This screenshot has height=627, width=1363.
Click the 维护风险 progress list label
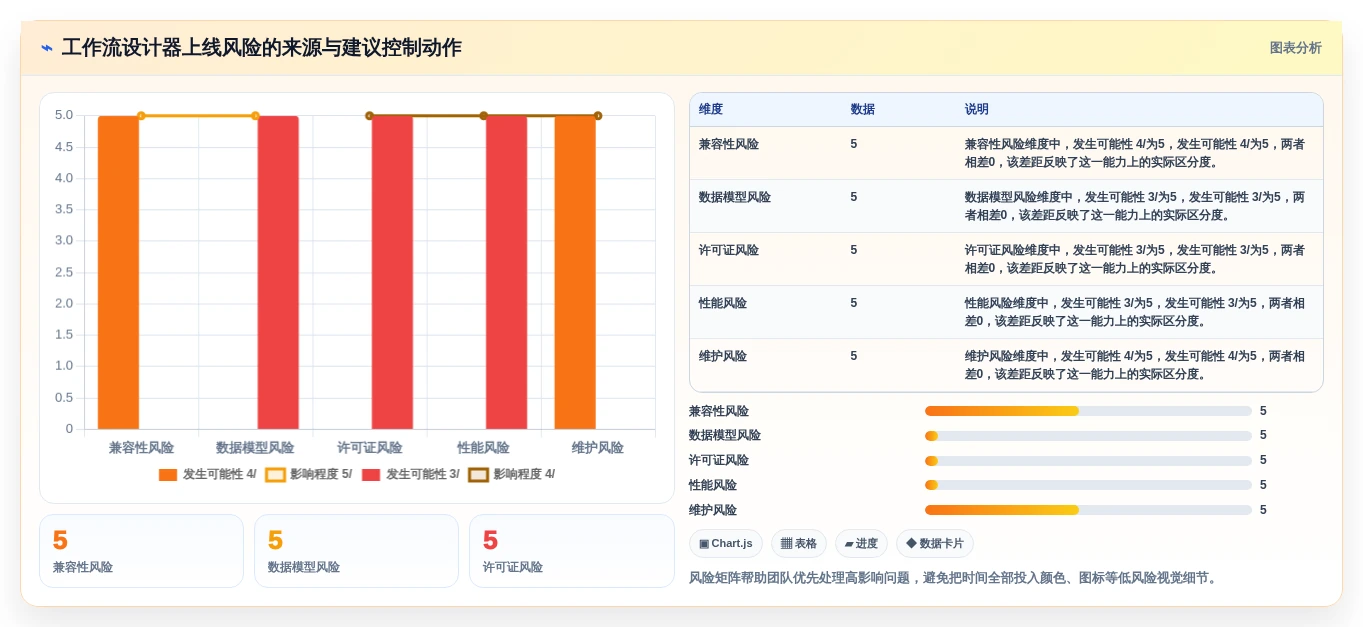click(713, 510)
